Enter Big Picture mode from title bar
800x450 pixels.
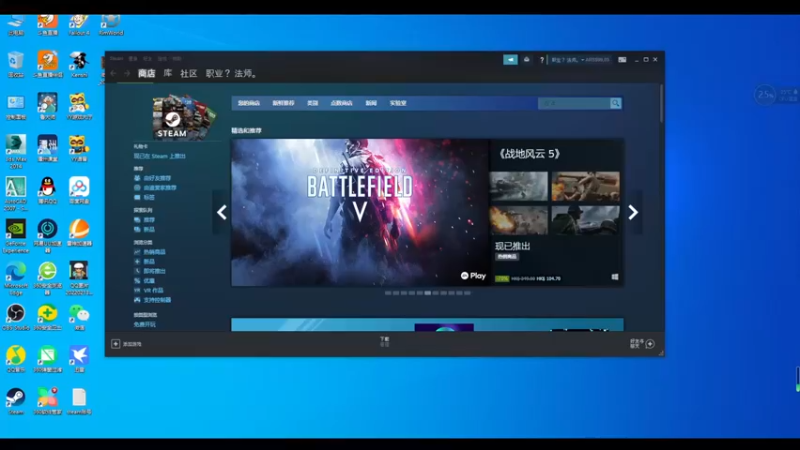point(622,60)
